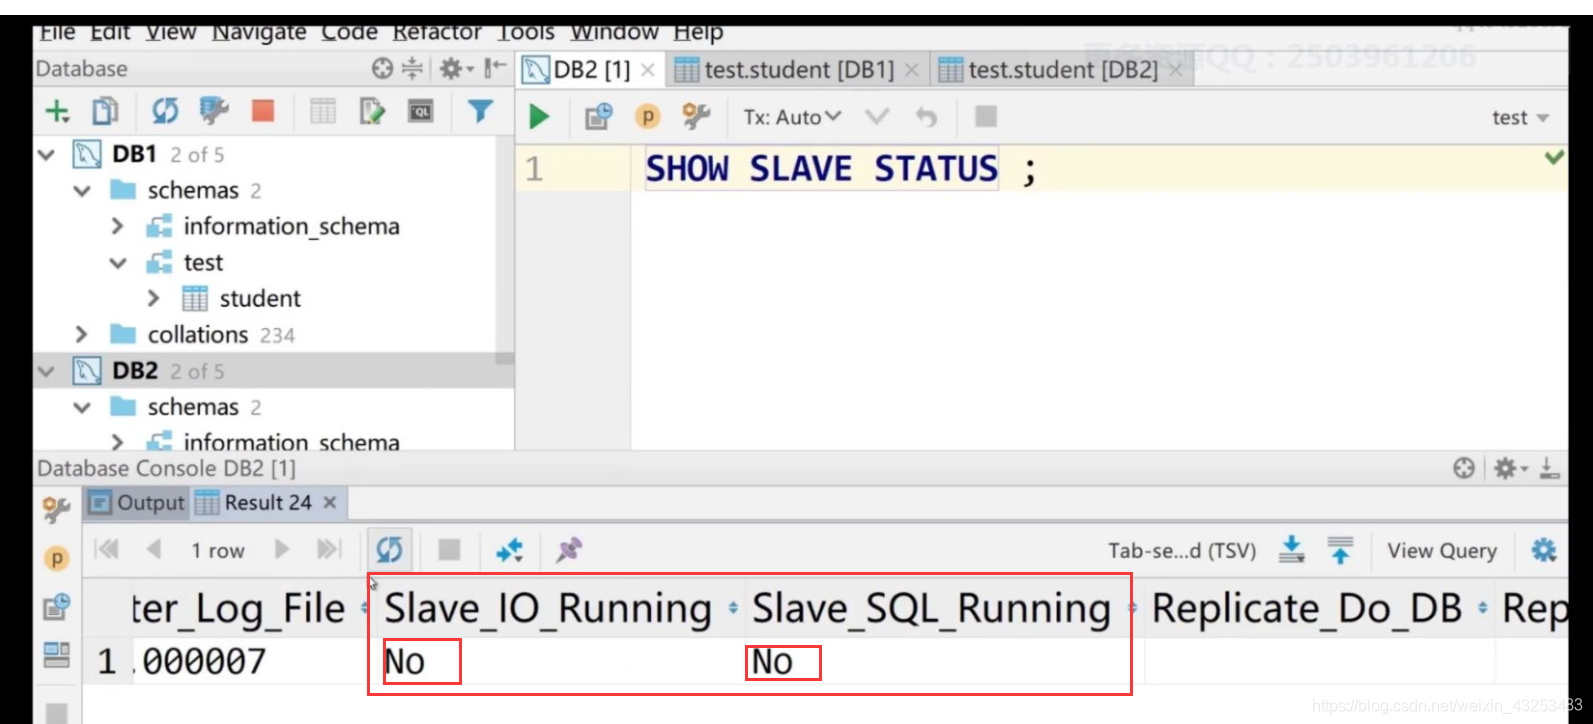Pin the Result 24 tab with the pin icon

pyautogui.click(x=569, y=549)
